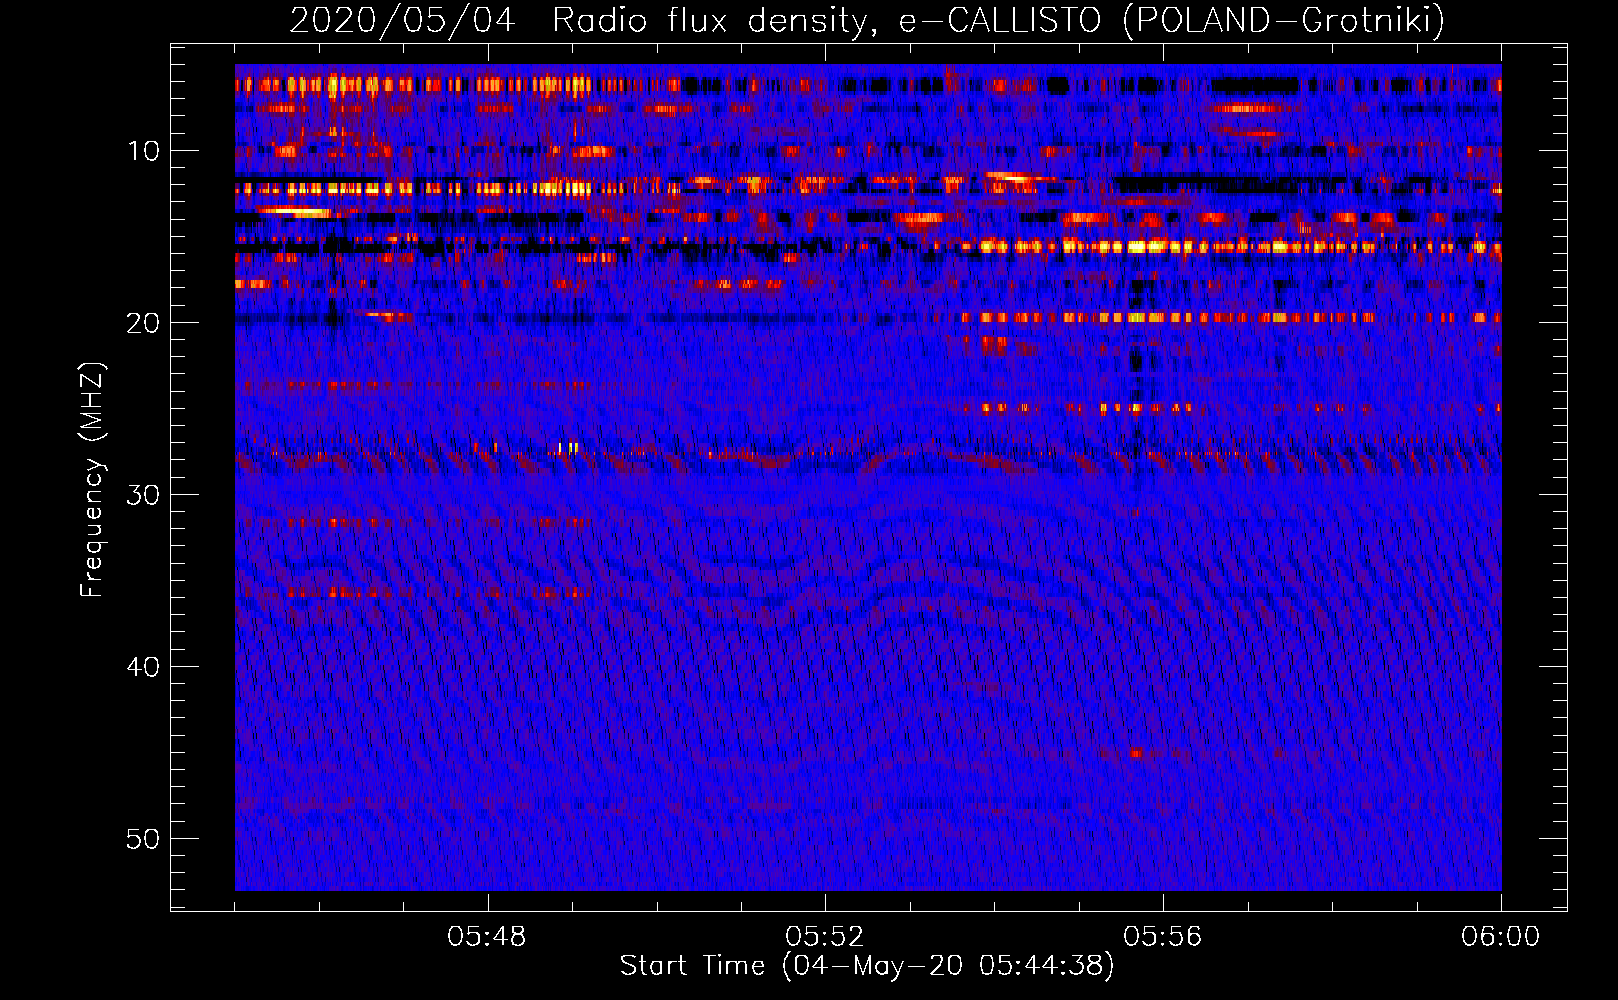Viewport: 1618px width, 1000px height.
Task: Click the '50' frequency tick label
Action: pyautogui.click(x=143, y=839)
